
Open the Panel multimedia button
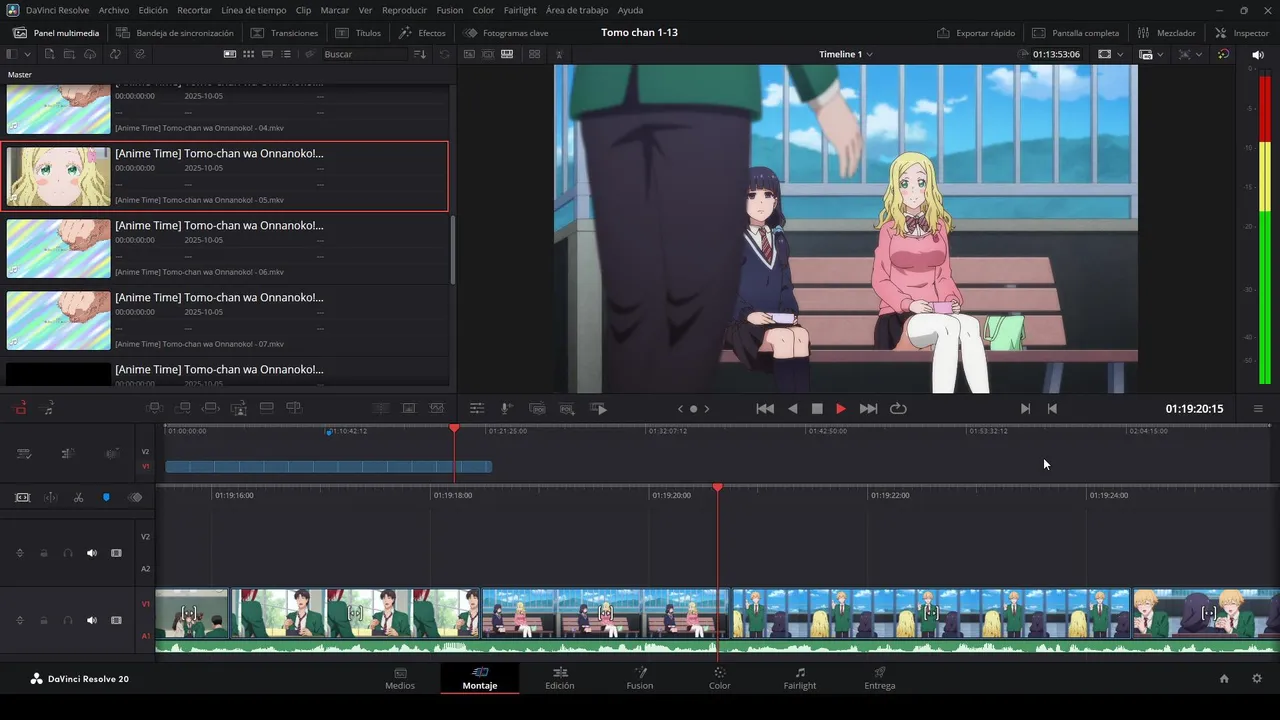[56, 33]
